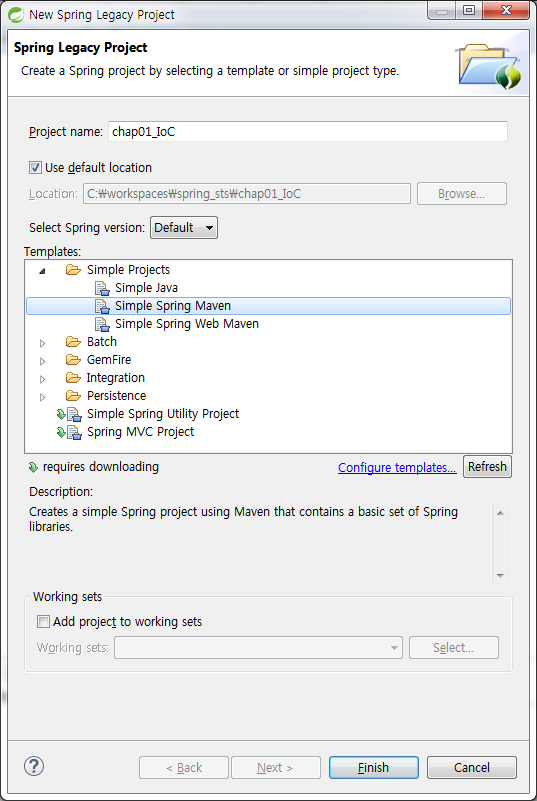The image size is (537, 801).
Task: Maximize the dialog window
Action: coord(469,10)
